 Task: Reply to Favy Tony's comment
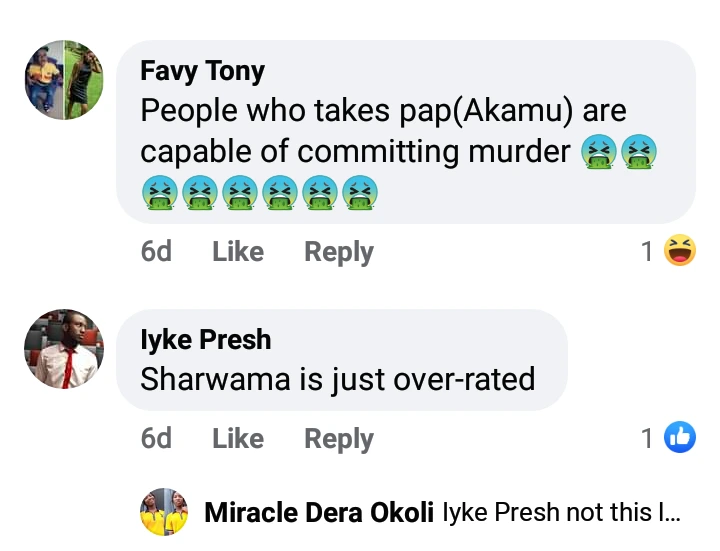click(x=338, y=252)
